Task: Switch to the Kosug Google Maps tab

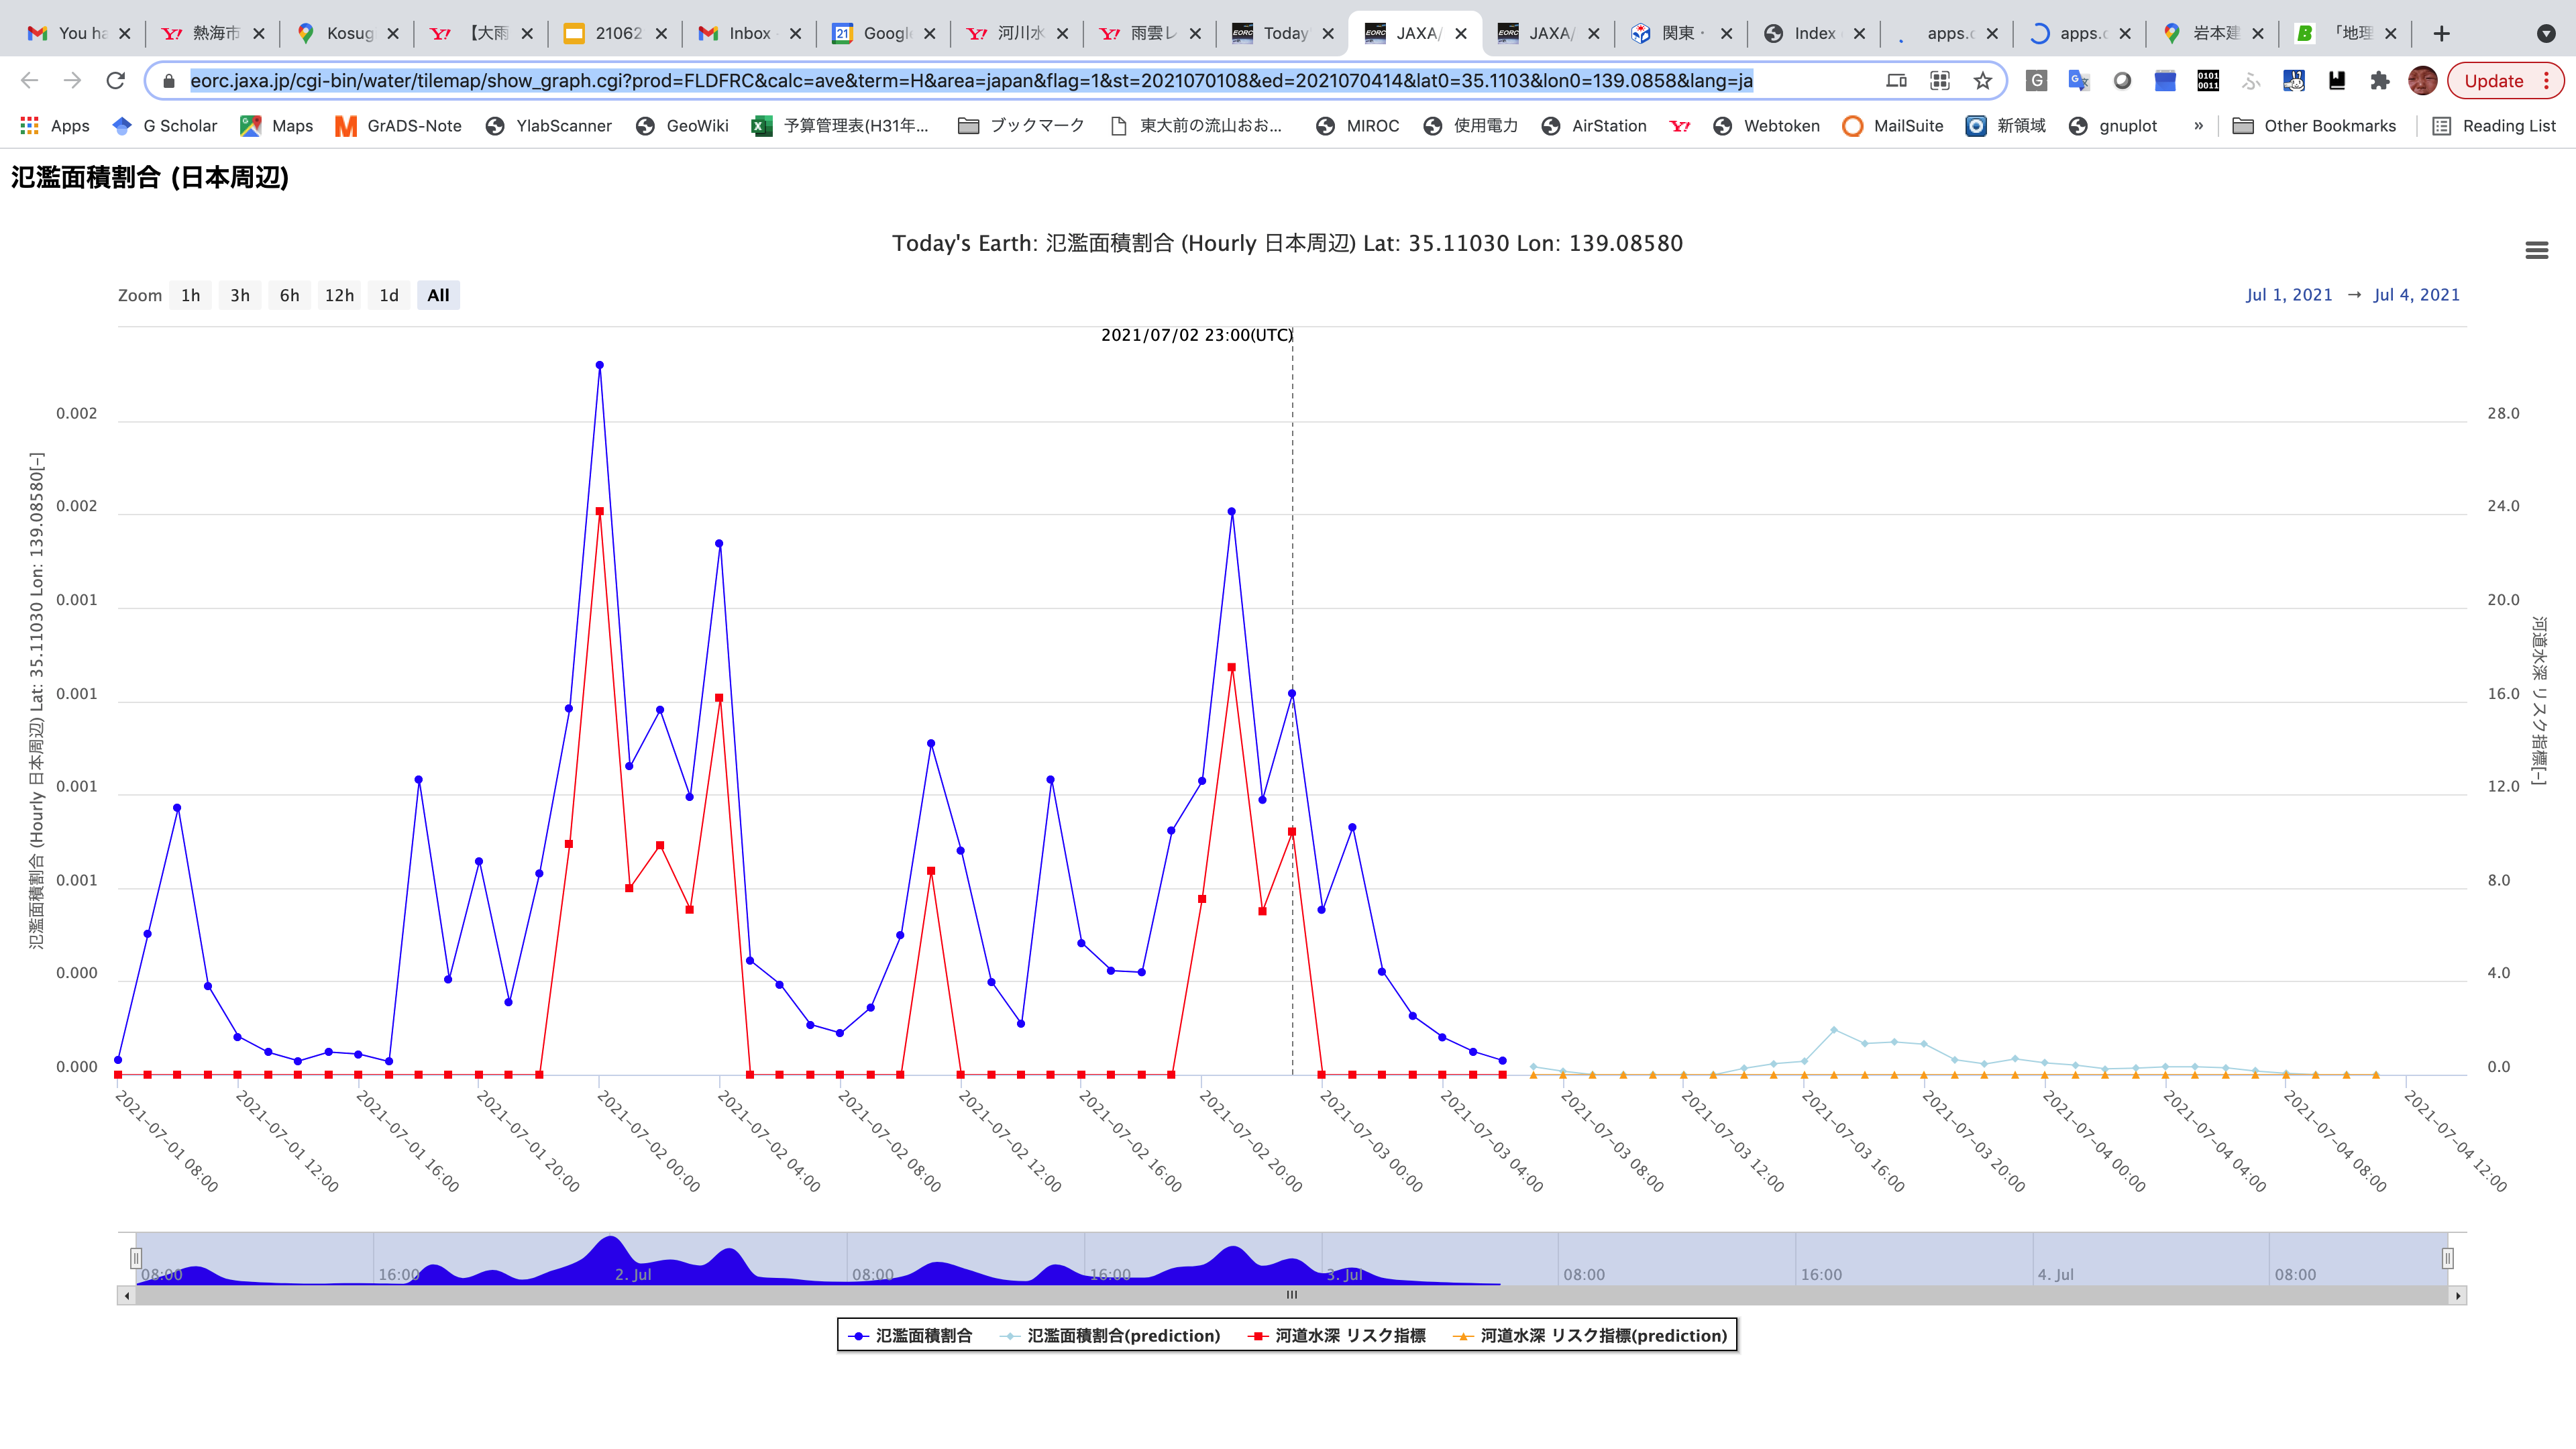Action: (x=348, y=33)
